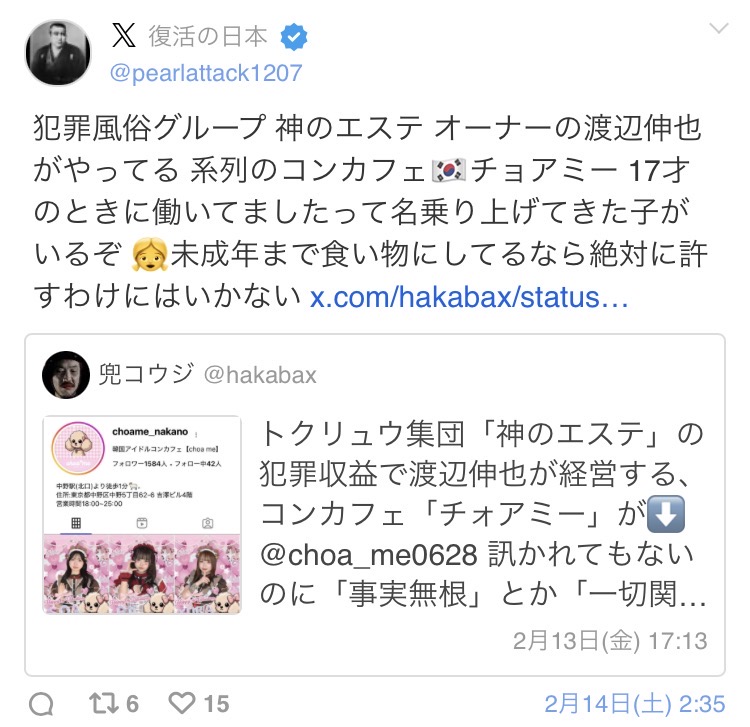Open the quoted tweet text body
The width and height of the screenshot is (750, 727).
[x=483, y=514]
